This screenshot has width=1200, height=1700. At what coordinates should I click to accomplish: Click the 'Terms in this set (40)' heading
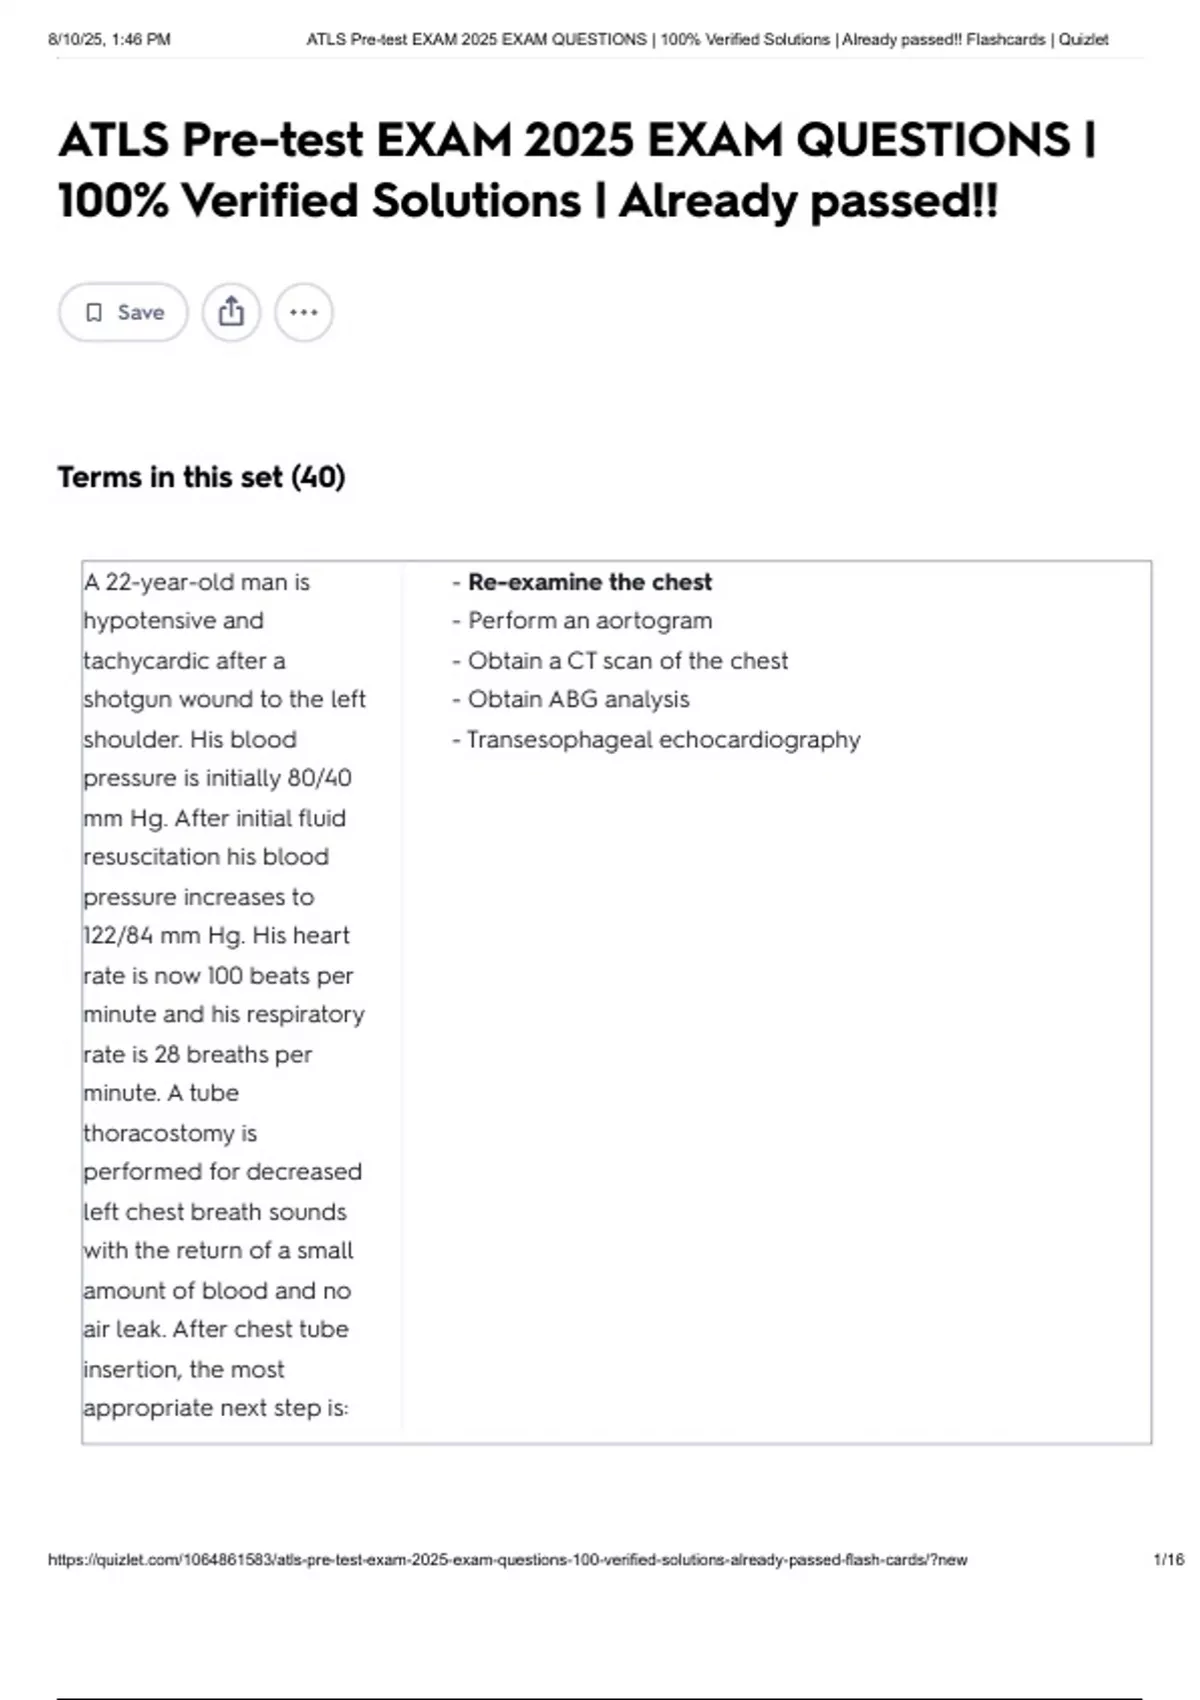[201, 477]
